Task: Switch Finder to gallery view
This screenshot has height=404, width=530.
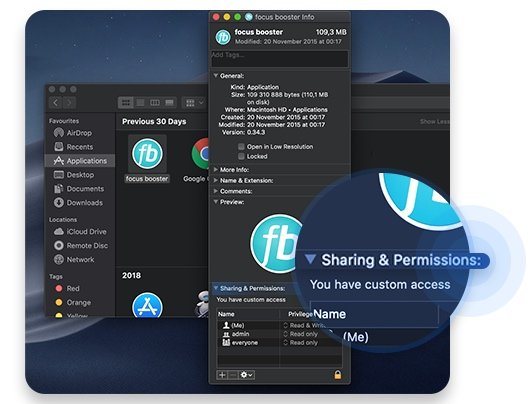Action: coord(169,102)
